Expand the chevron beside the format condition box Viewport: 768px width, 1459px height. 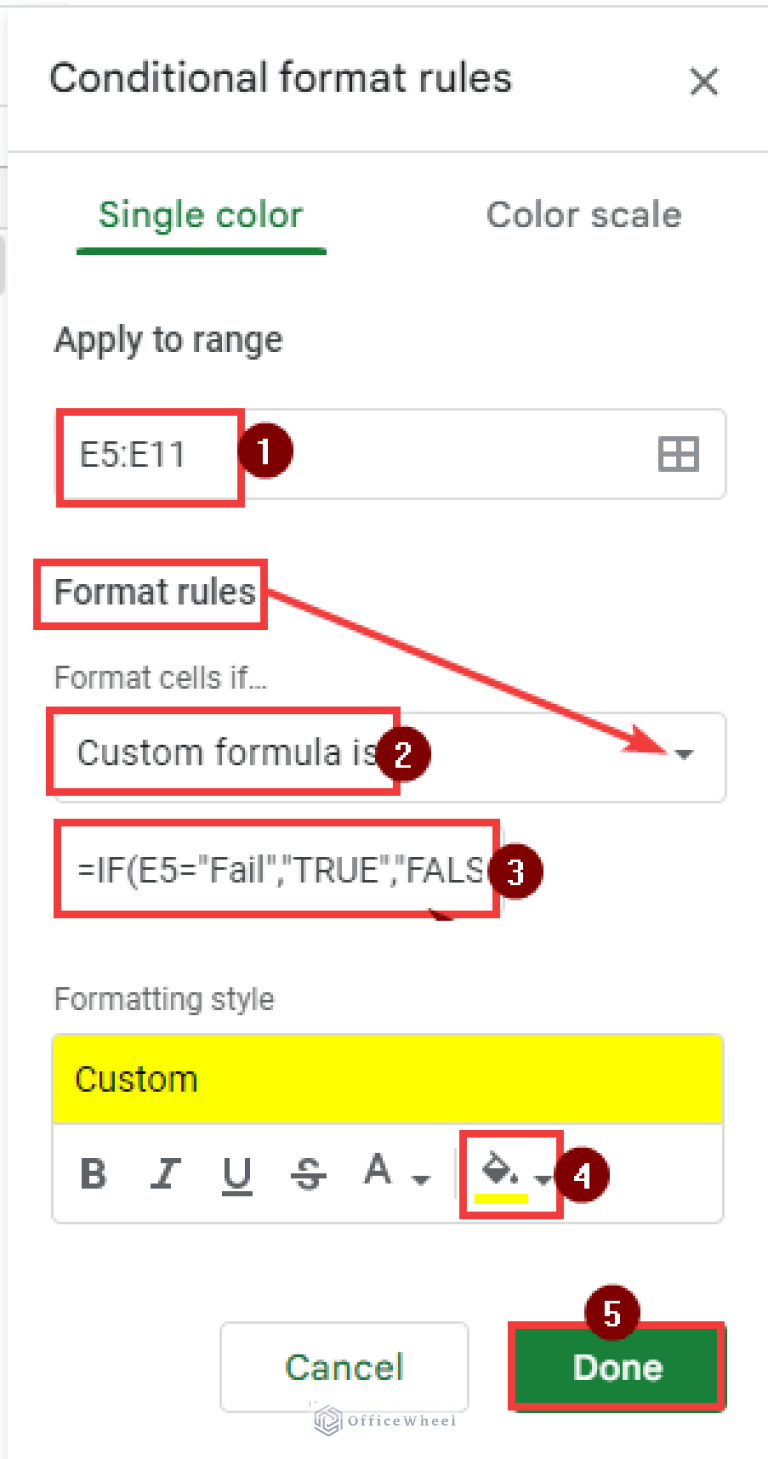684,756
